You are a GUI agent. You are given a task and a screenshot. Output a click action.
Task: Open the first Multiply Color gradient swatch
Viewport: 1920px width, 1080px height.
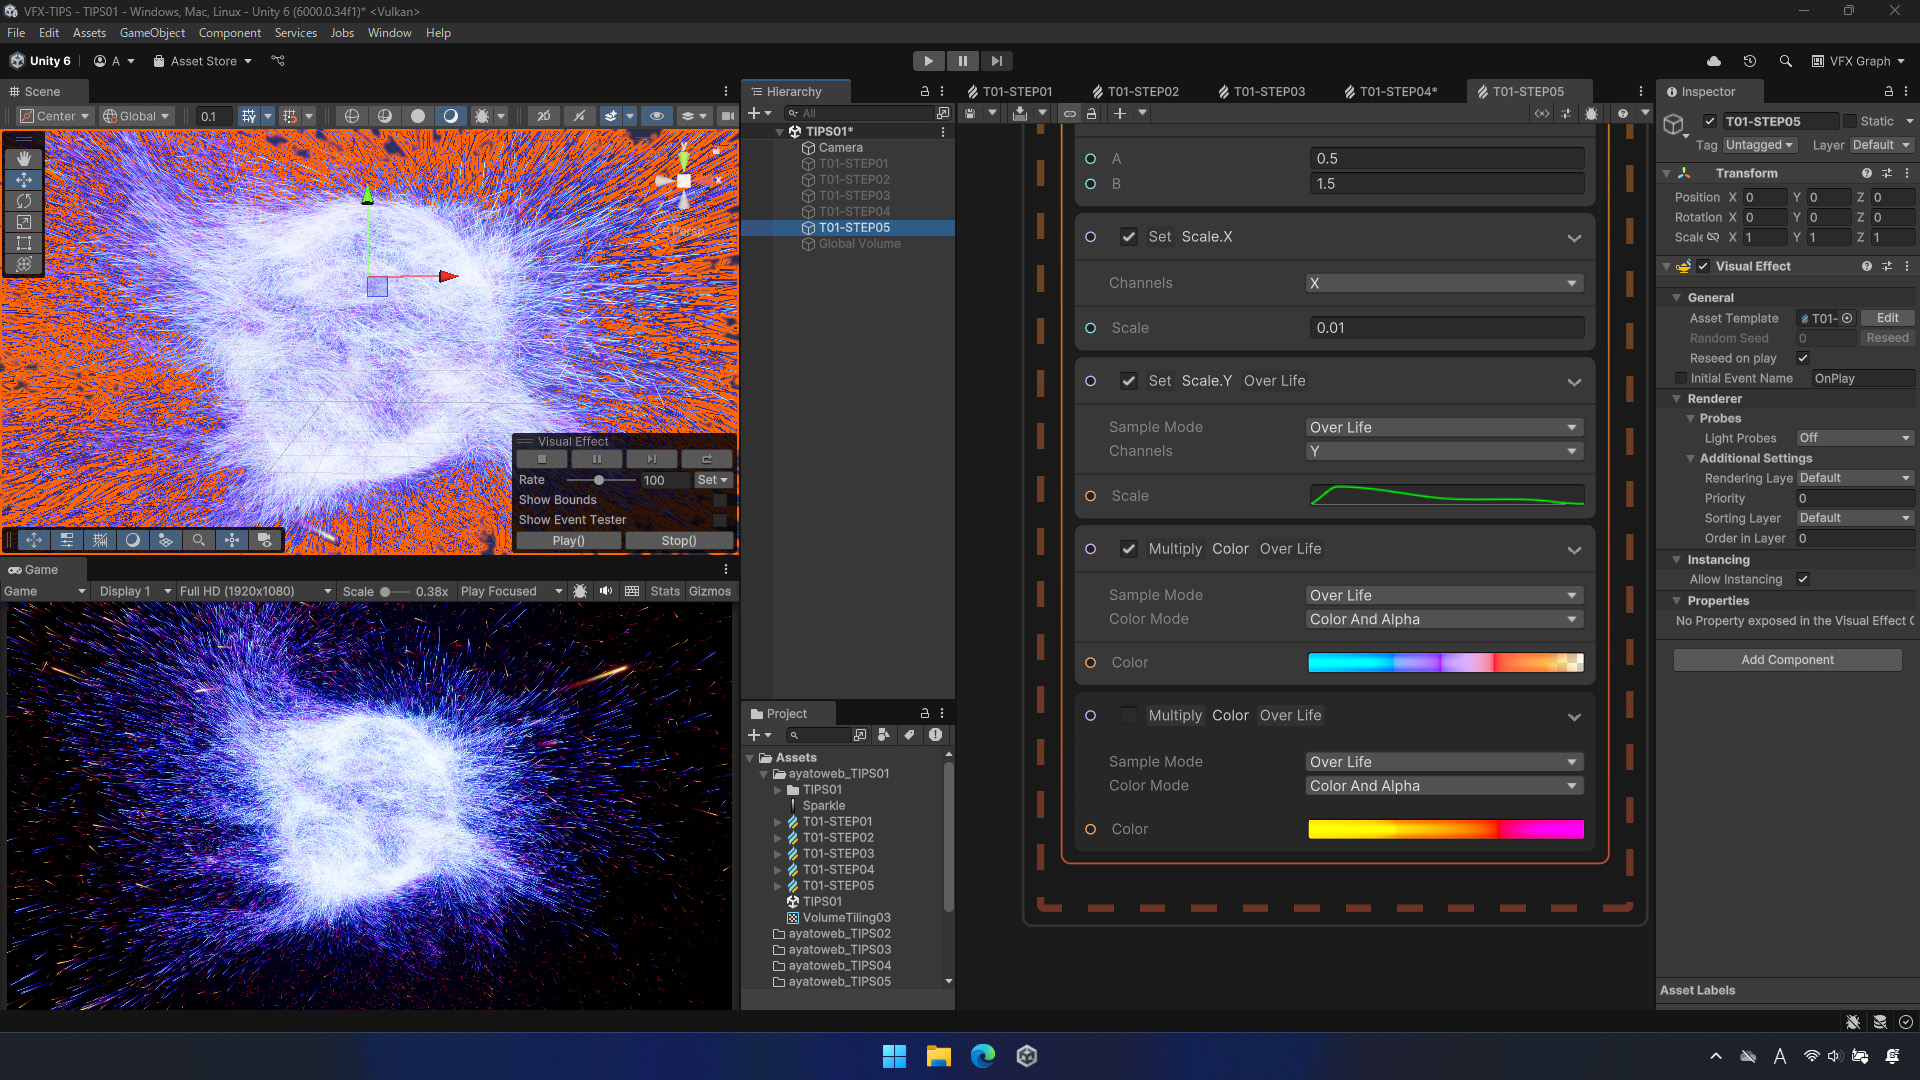(1445, 662)
